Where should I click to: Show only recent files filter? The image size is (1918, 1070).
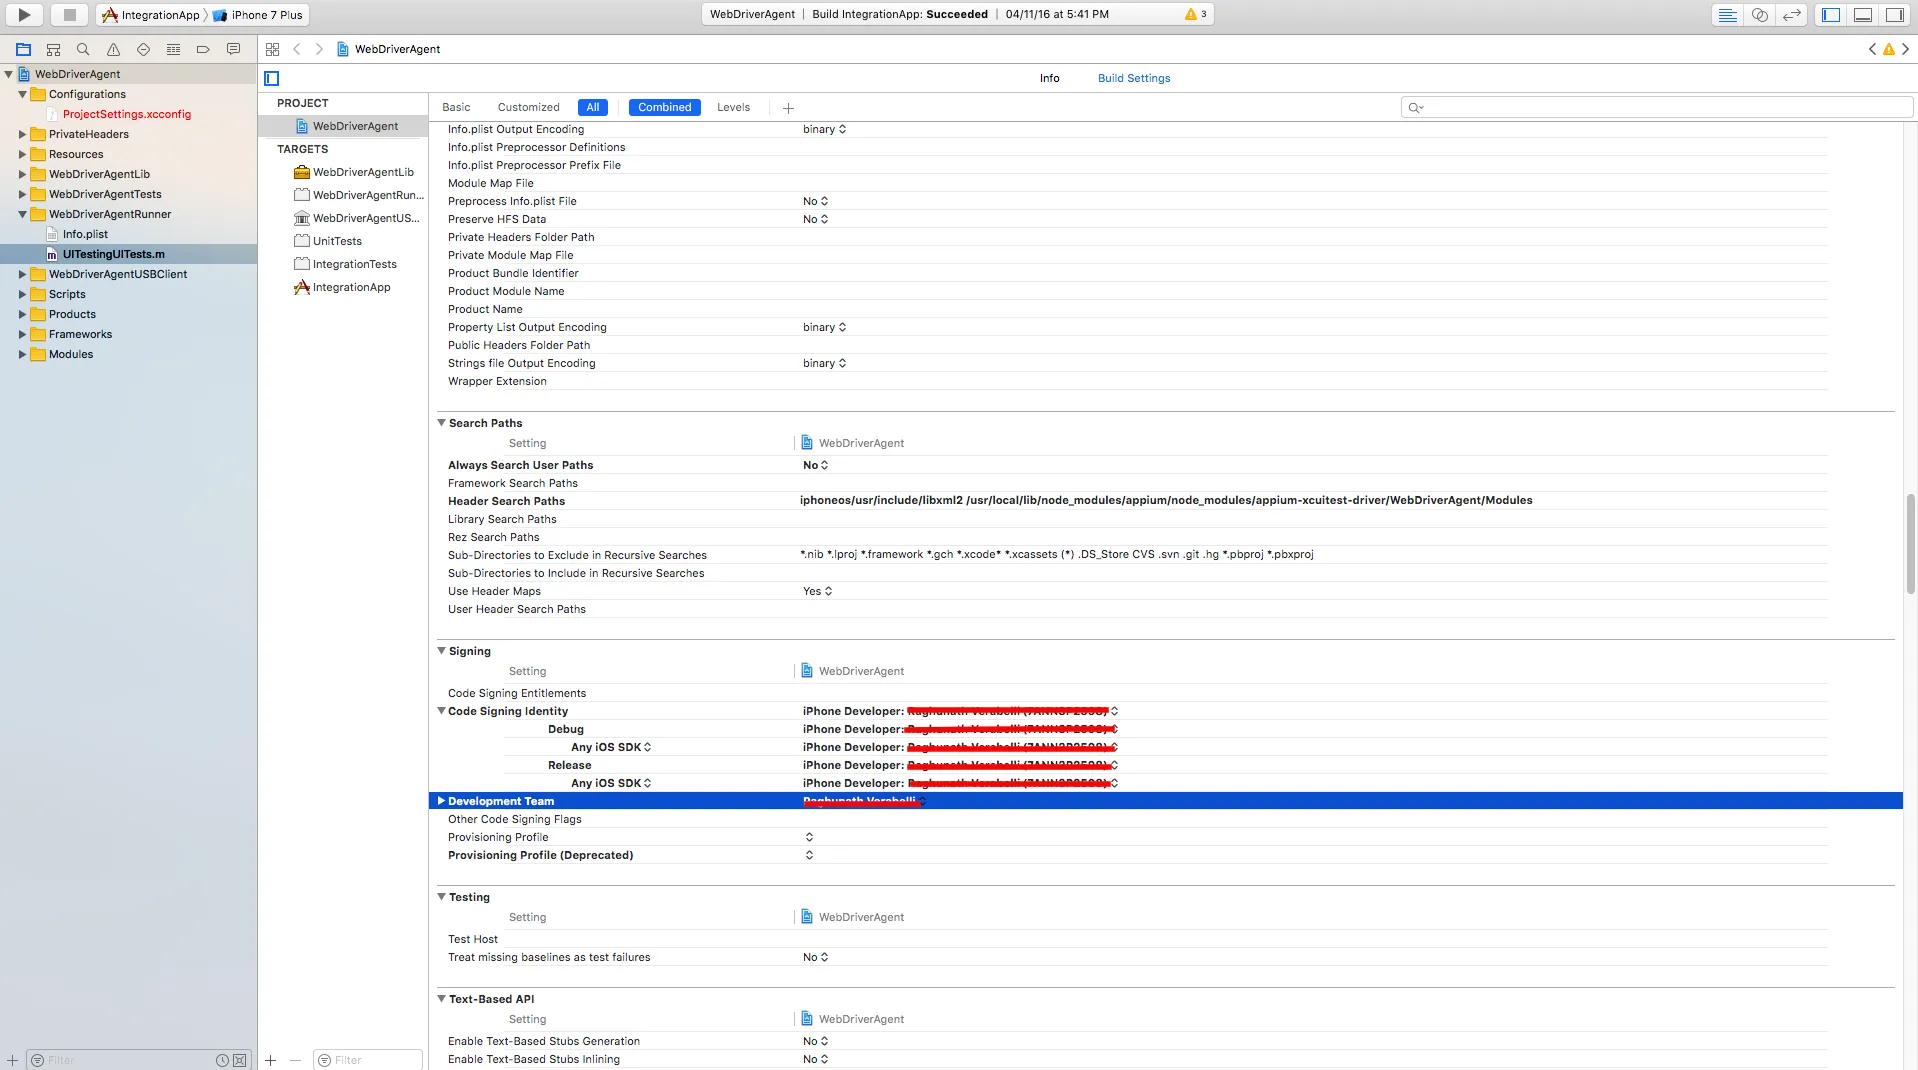coord(223,1060)
